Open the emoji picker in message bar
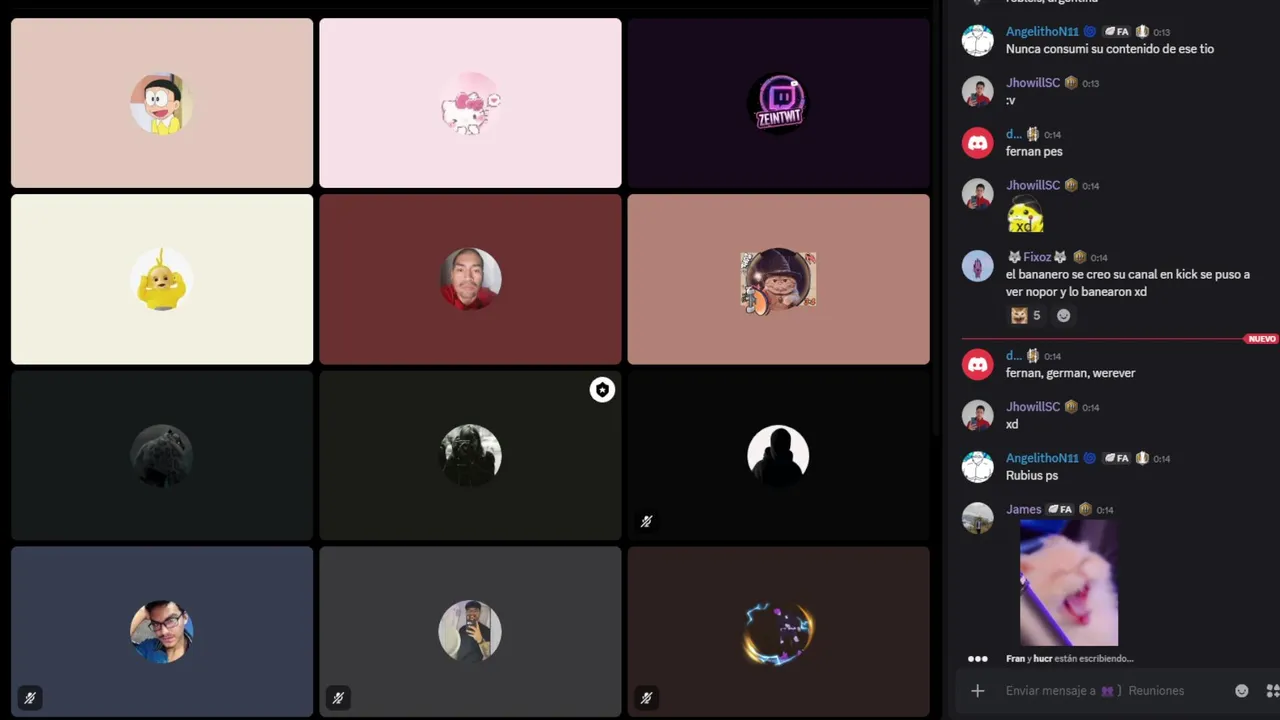Viewport: 1280px width, 720px height. point(1242,691)
